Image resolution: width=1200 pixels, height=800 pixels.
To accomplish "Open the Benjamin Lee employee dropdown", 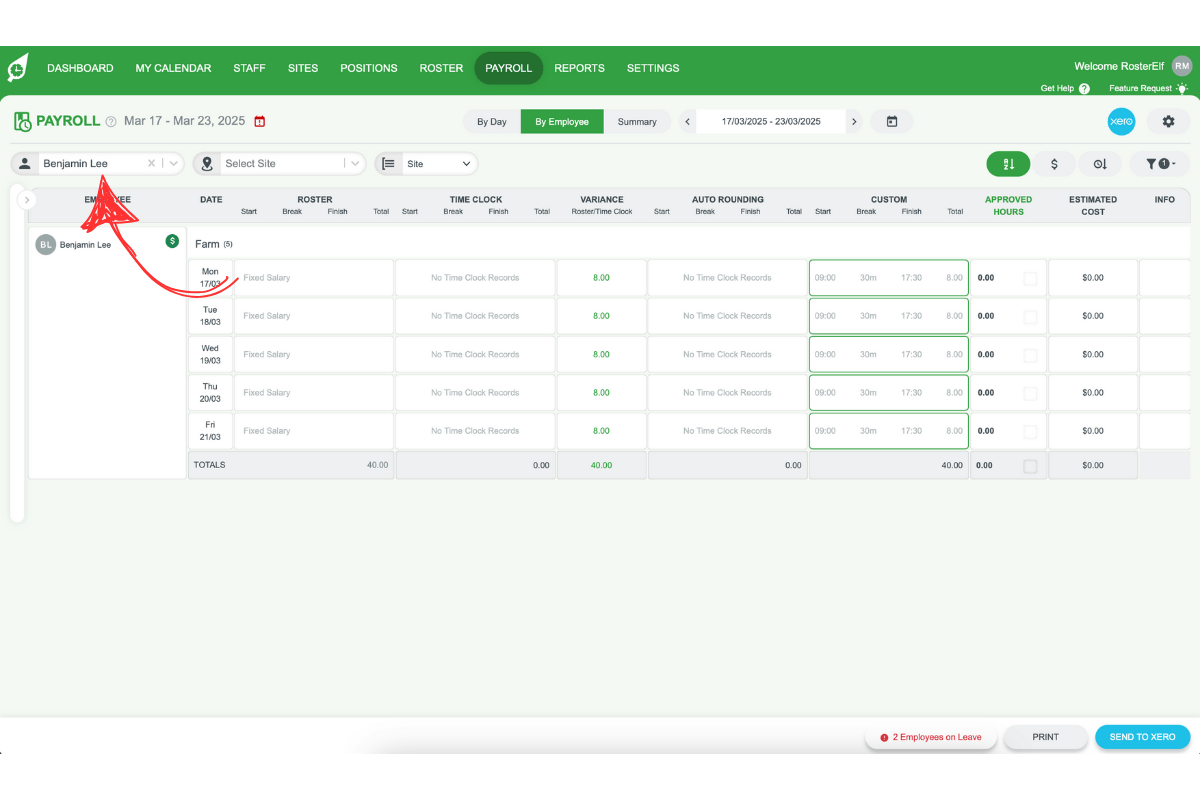I will 172,162.
